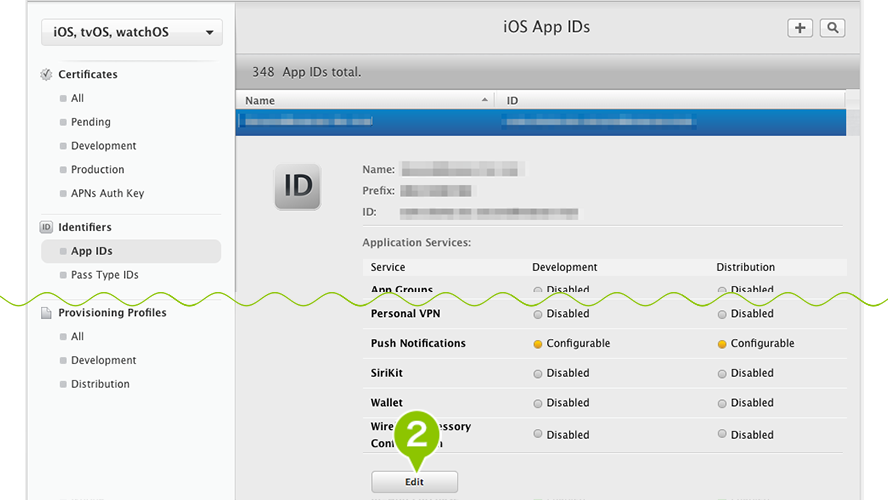Screen dimensions: 889x500
Task: Click the Identifiers section heading
Action: [x=85, y=227]
